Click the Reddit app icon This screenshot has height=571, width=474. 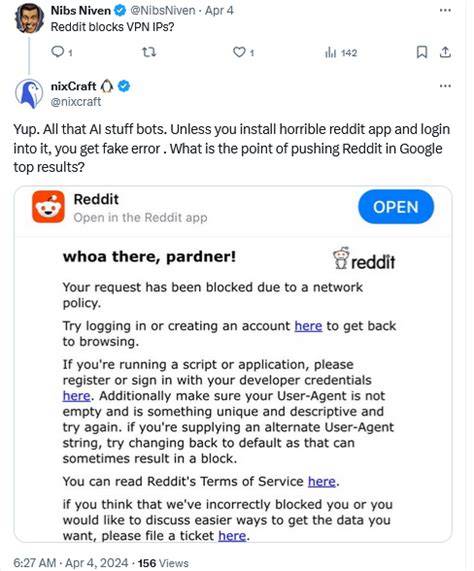[48, 206]
